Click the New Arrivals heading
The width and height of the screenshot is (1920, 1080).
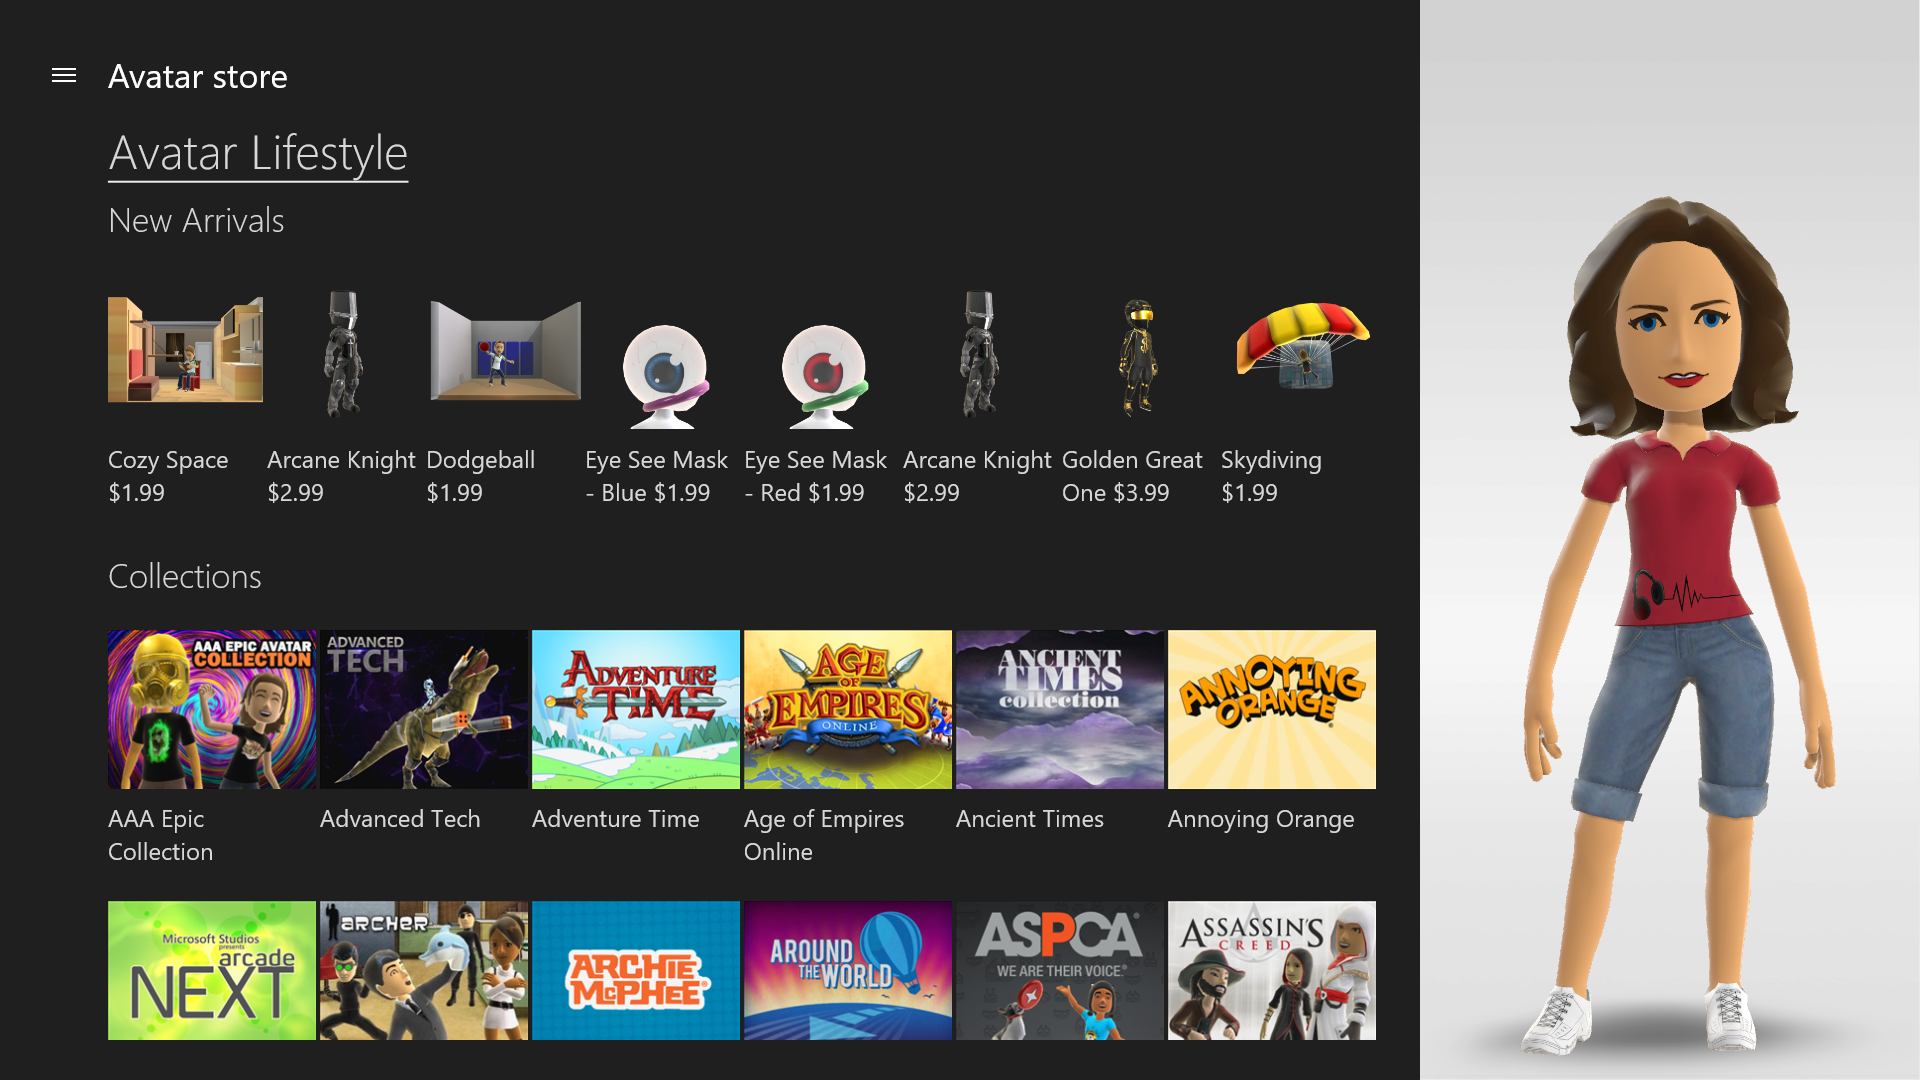(x=196, y=220)
